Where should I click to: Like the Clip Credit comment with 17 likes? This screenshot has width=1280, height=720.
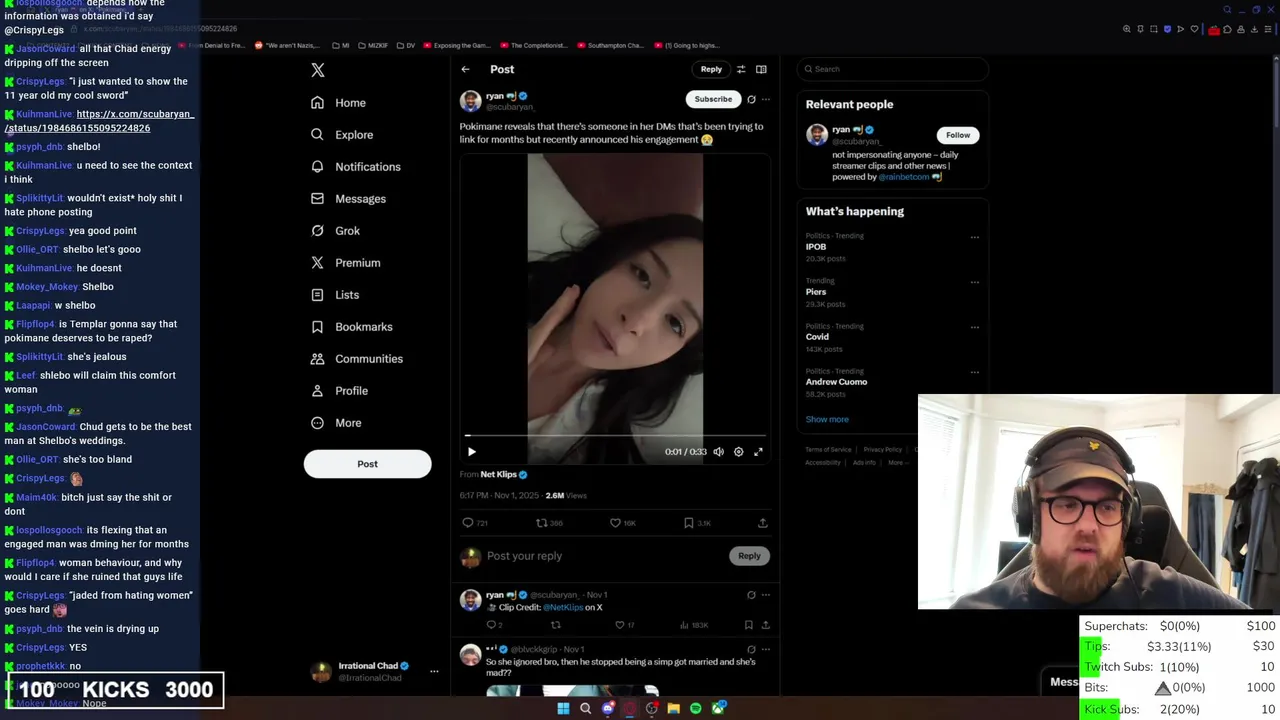tap(624, 625)
